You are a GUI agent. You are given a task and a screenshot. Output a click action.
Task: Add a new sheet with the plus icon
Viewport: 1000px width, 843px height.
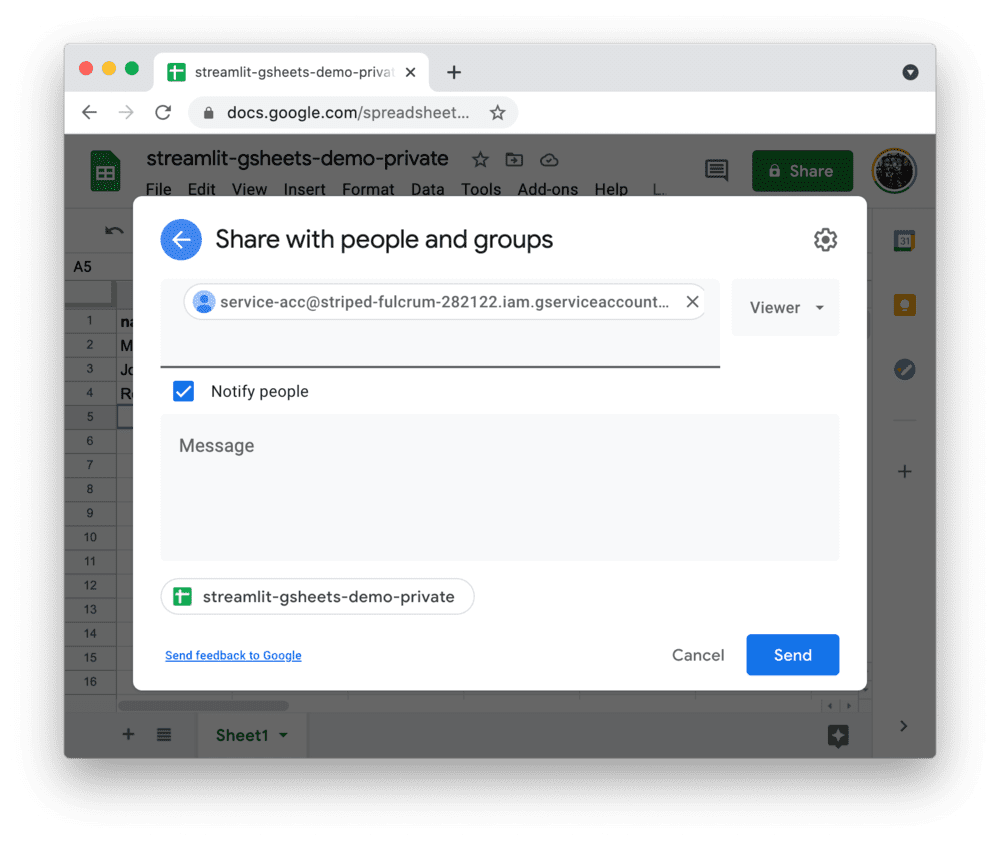tap(128, 734)
